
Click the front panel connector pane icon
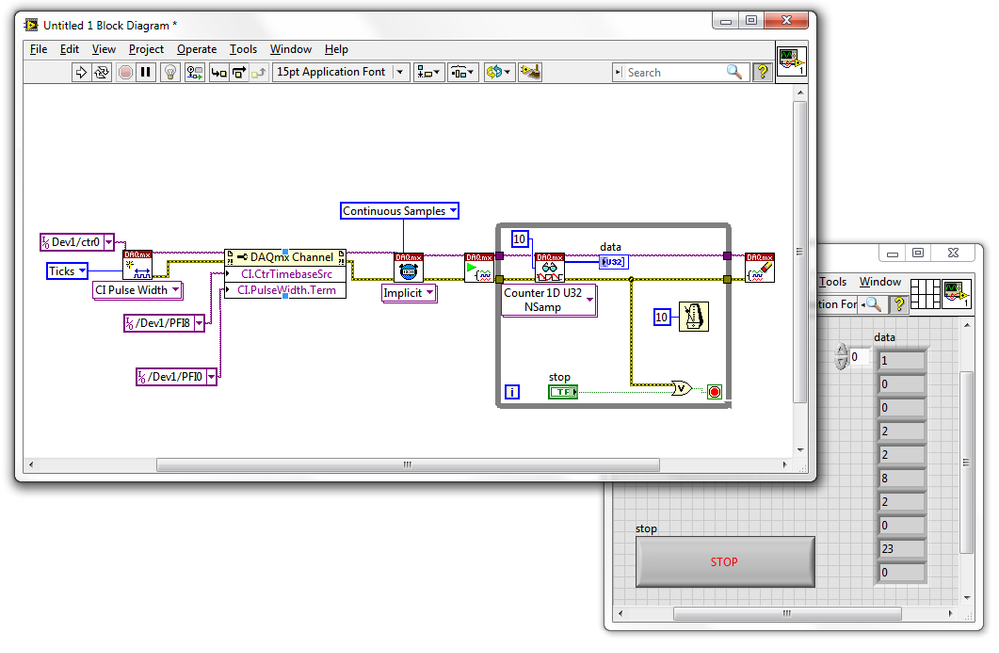925,294
